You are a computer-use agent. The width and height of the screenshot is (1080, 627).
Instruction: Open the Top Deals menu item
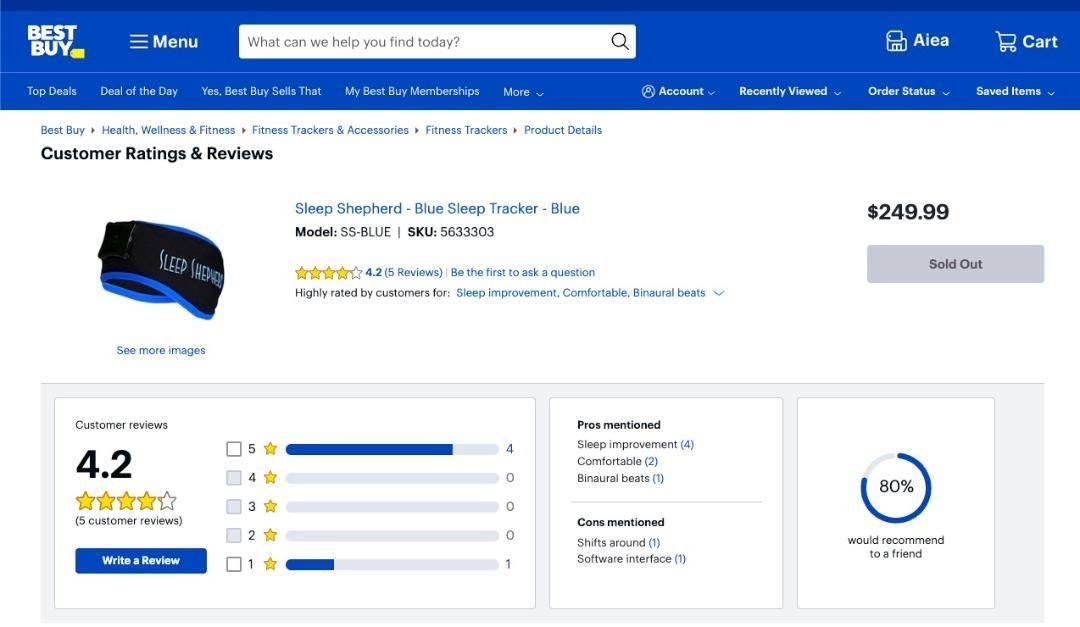pos(52,91)
